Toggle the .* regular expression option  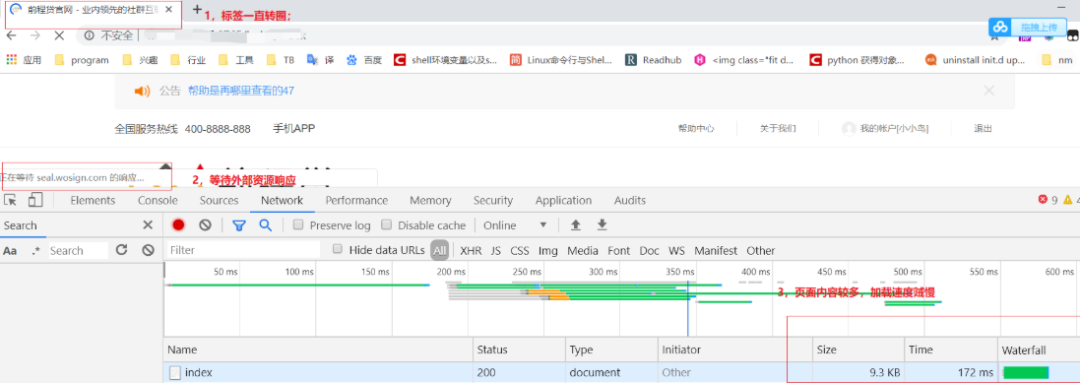pos(36,251)
